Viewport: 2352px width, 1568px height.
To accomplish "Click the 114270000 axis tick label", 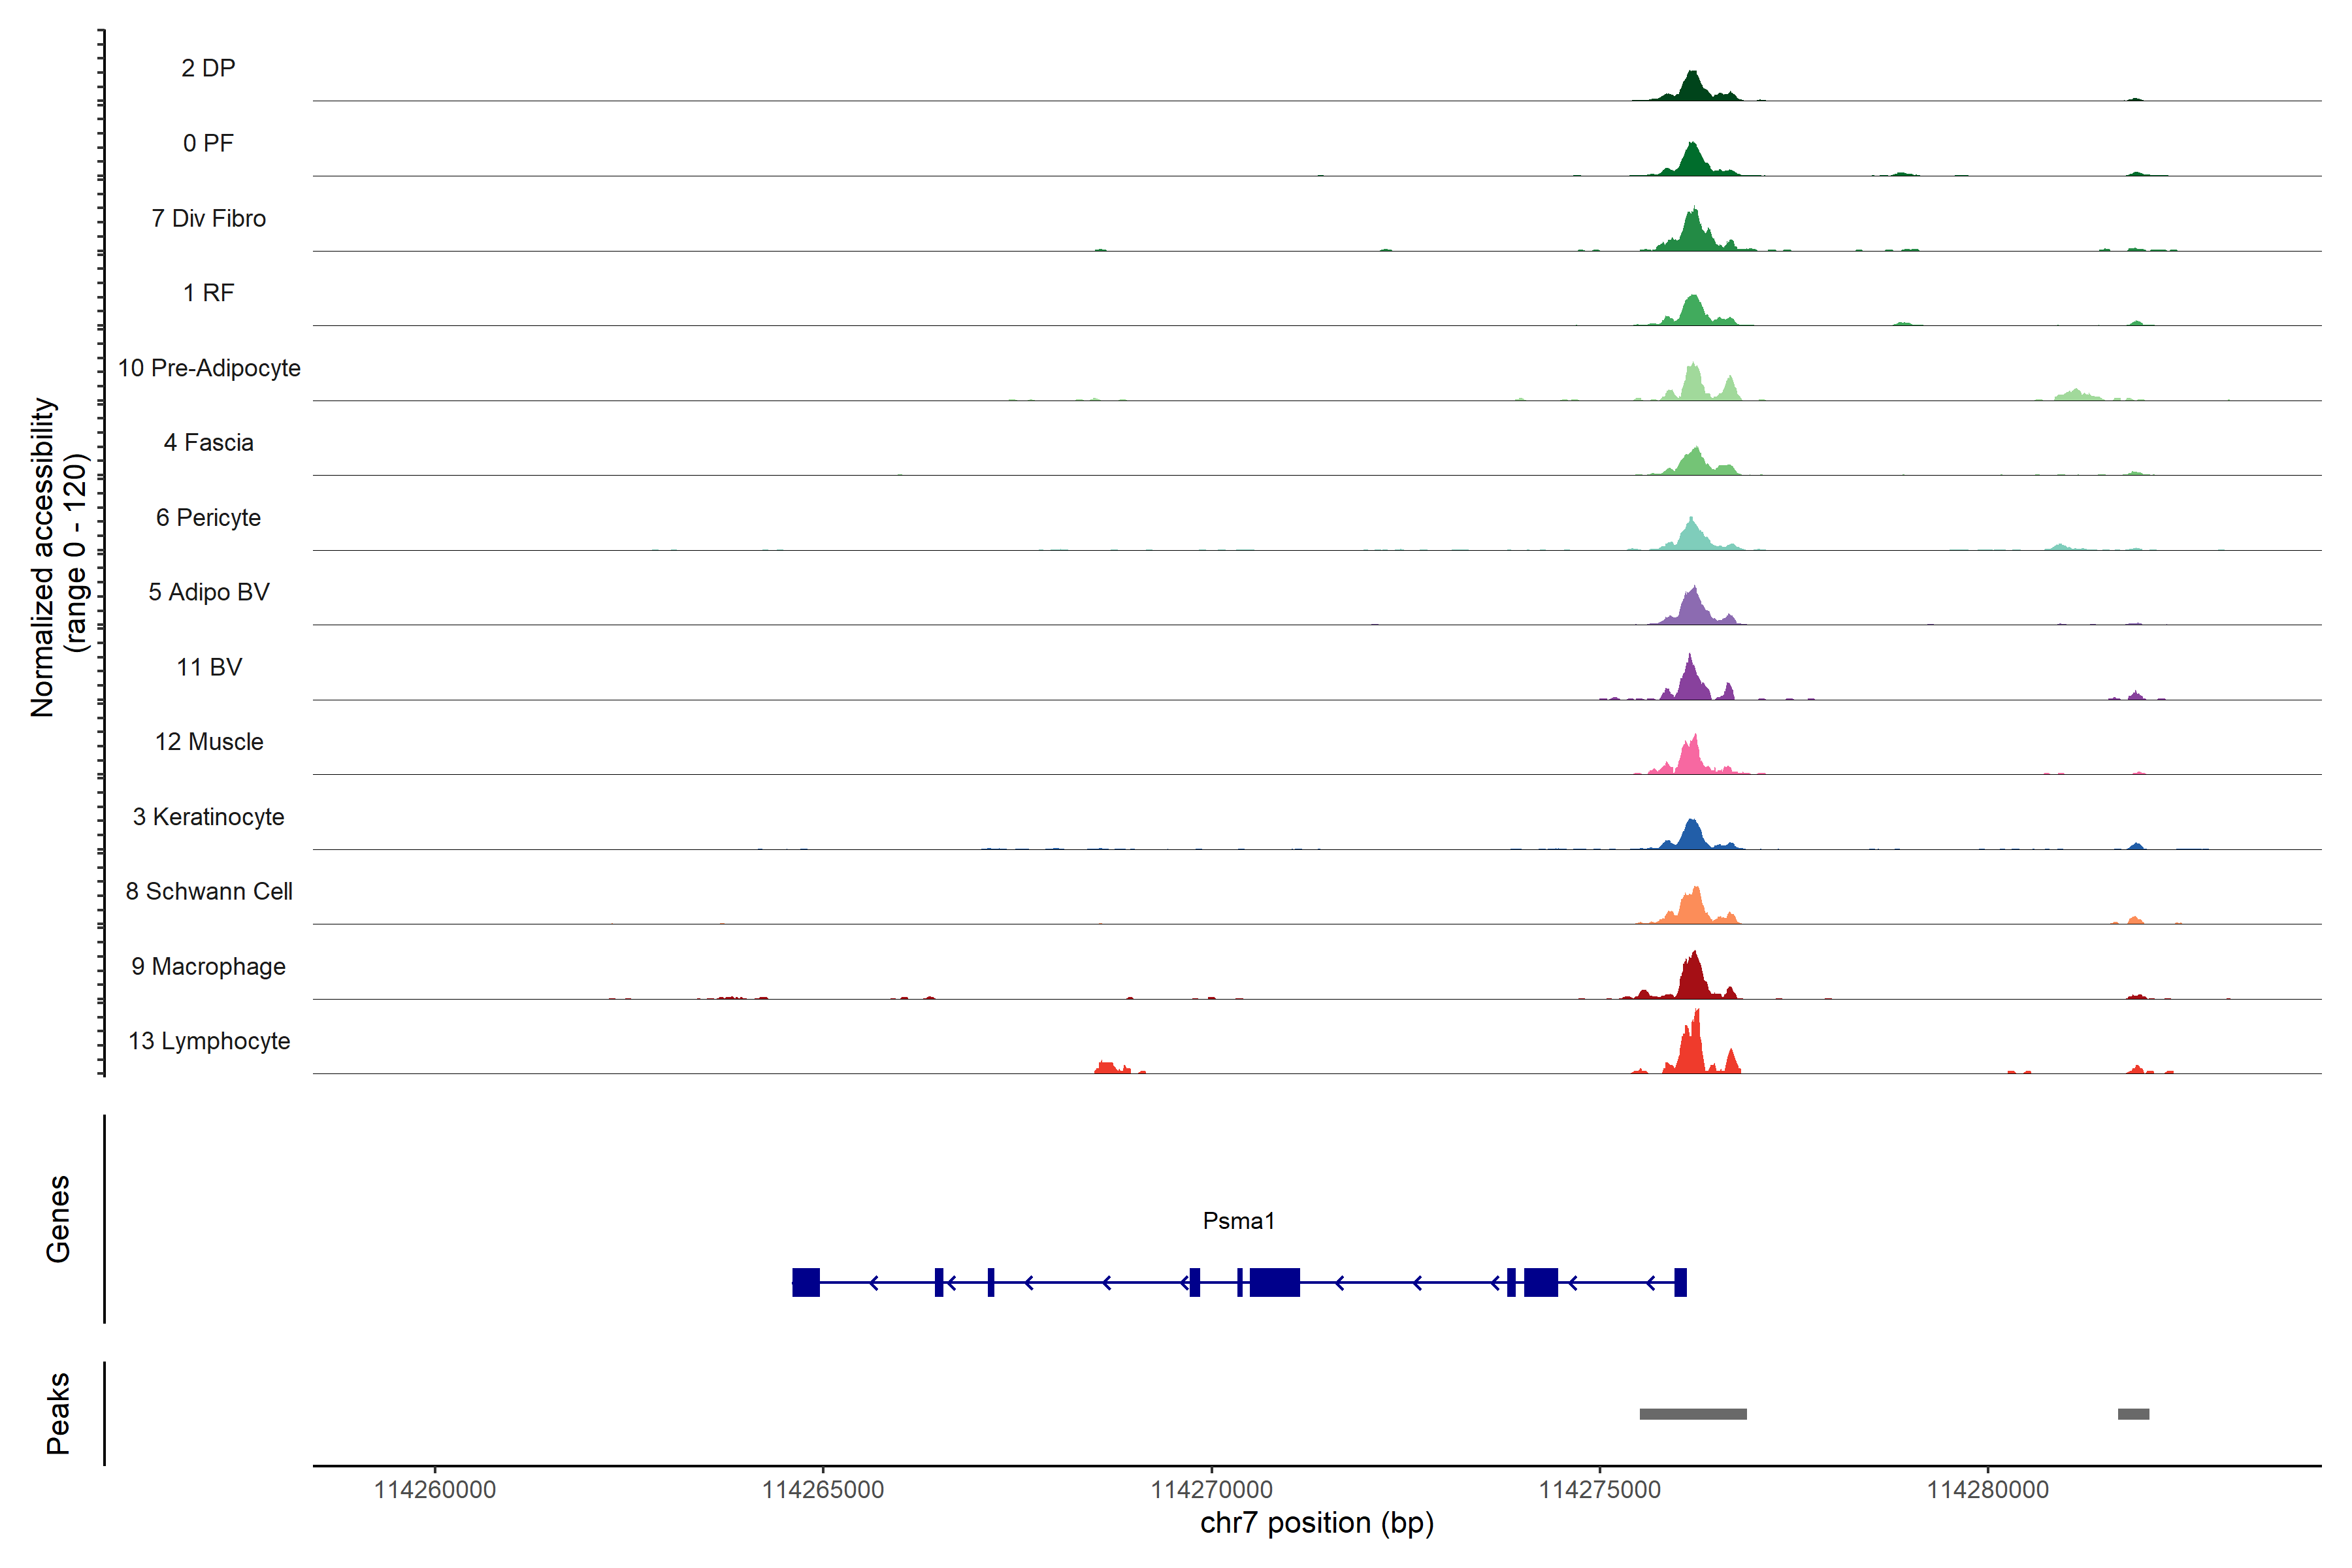I will pos(1211,1490).
